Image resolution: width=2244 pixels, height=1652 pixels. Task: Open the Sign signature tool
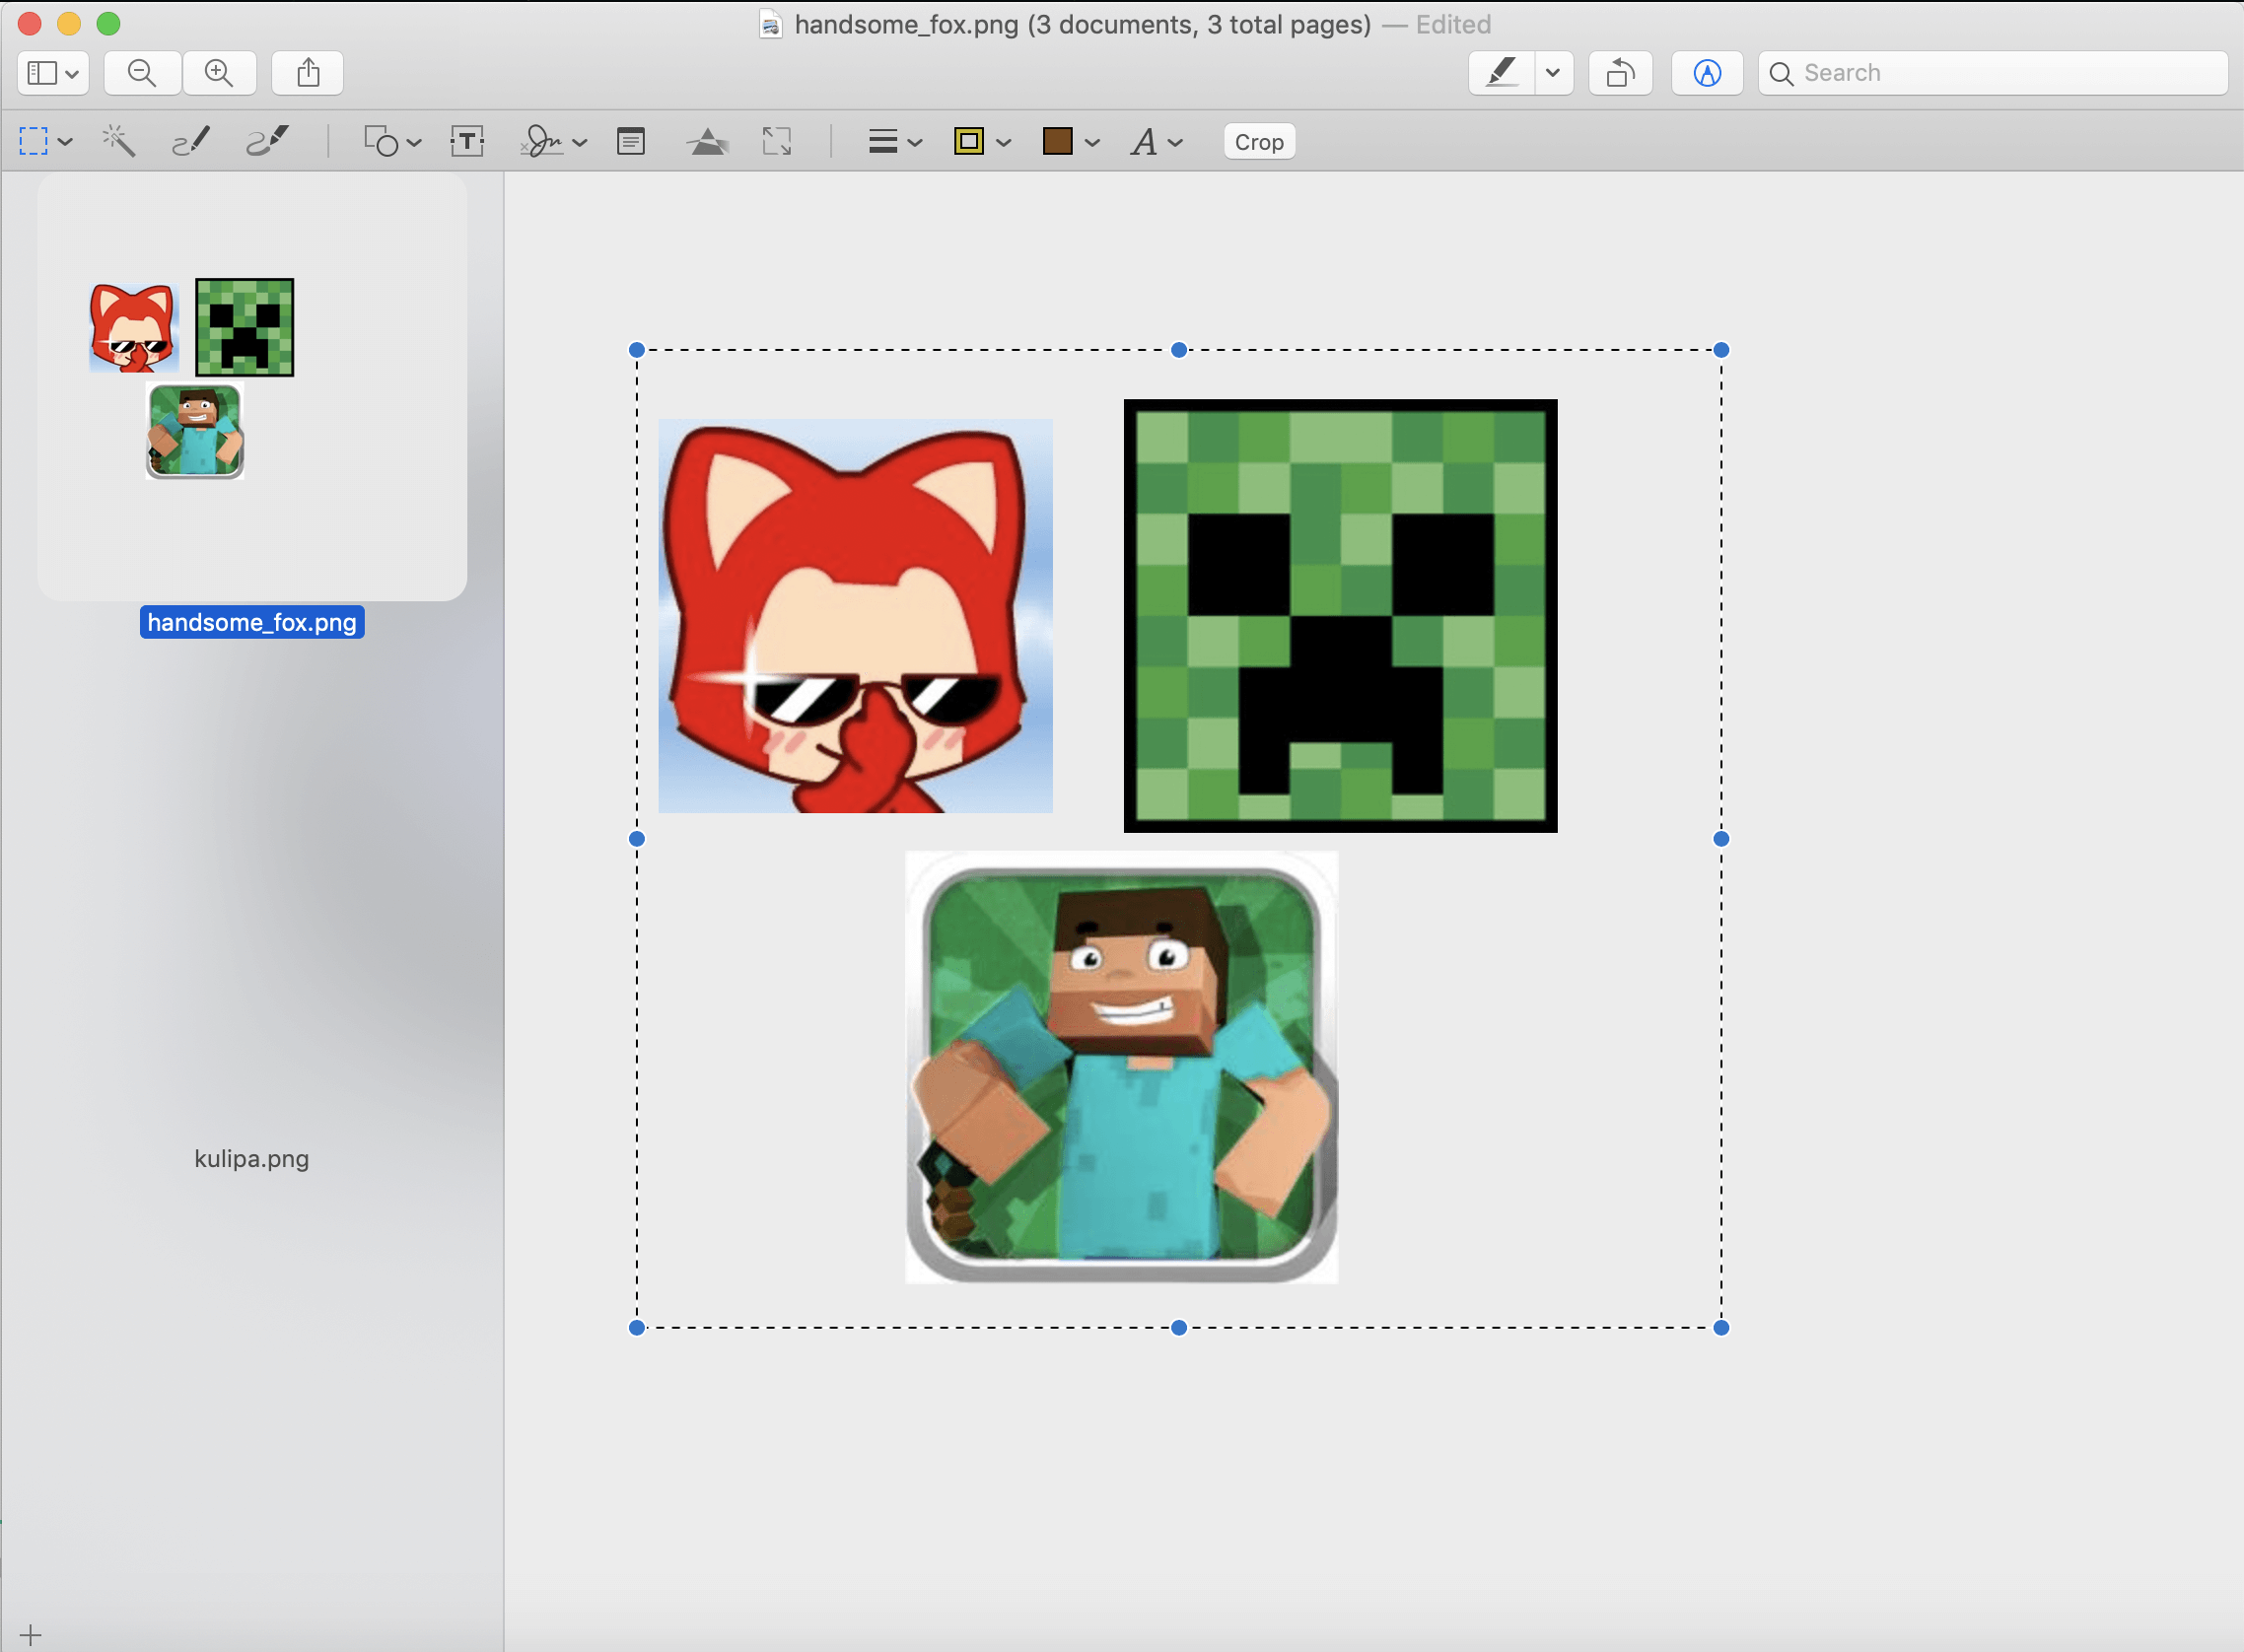tap(541, 141)
